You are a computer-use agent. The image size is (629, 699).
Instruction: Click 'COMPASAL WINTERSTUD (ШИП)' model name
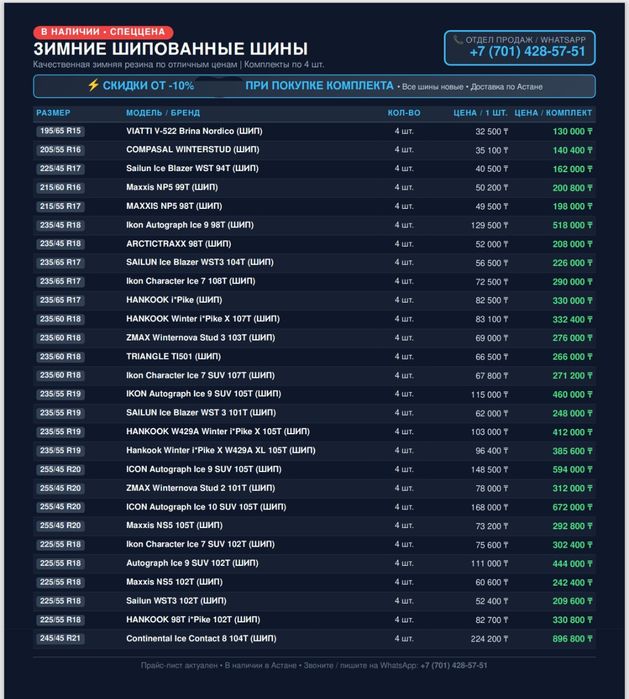click(193, 149)
